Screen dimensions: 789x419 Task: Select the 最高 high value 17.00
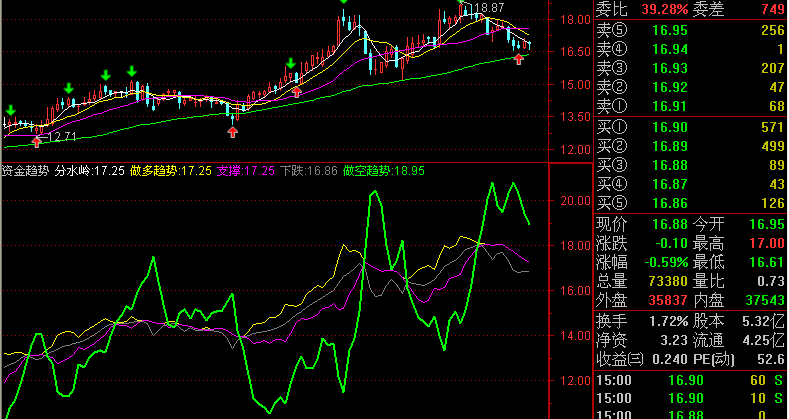point(767,243)
